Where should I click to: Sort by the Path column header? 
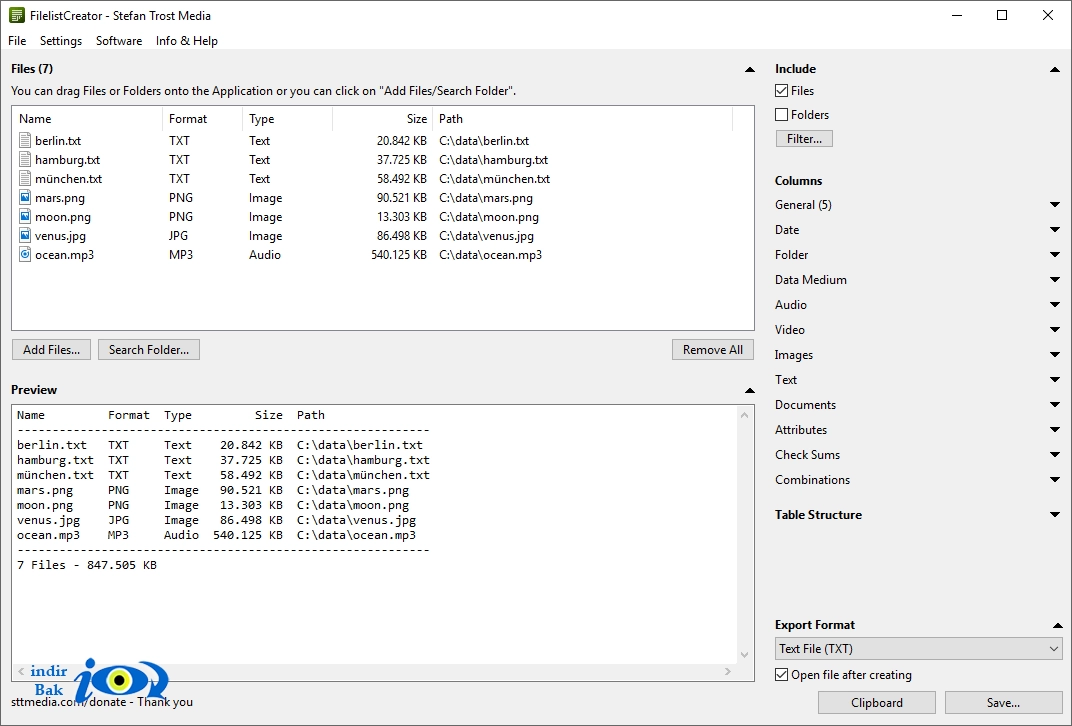click(x=582, y=119)
